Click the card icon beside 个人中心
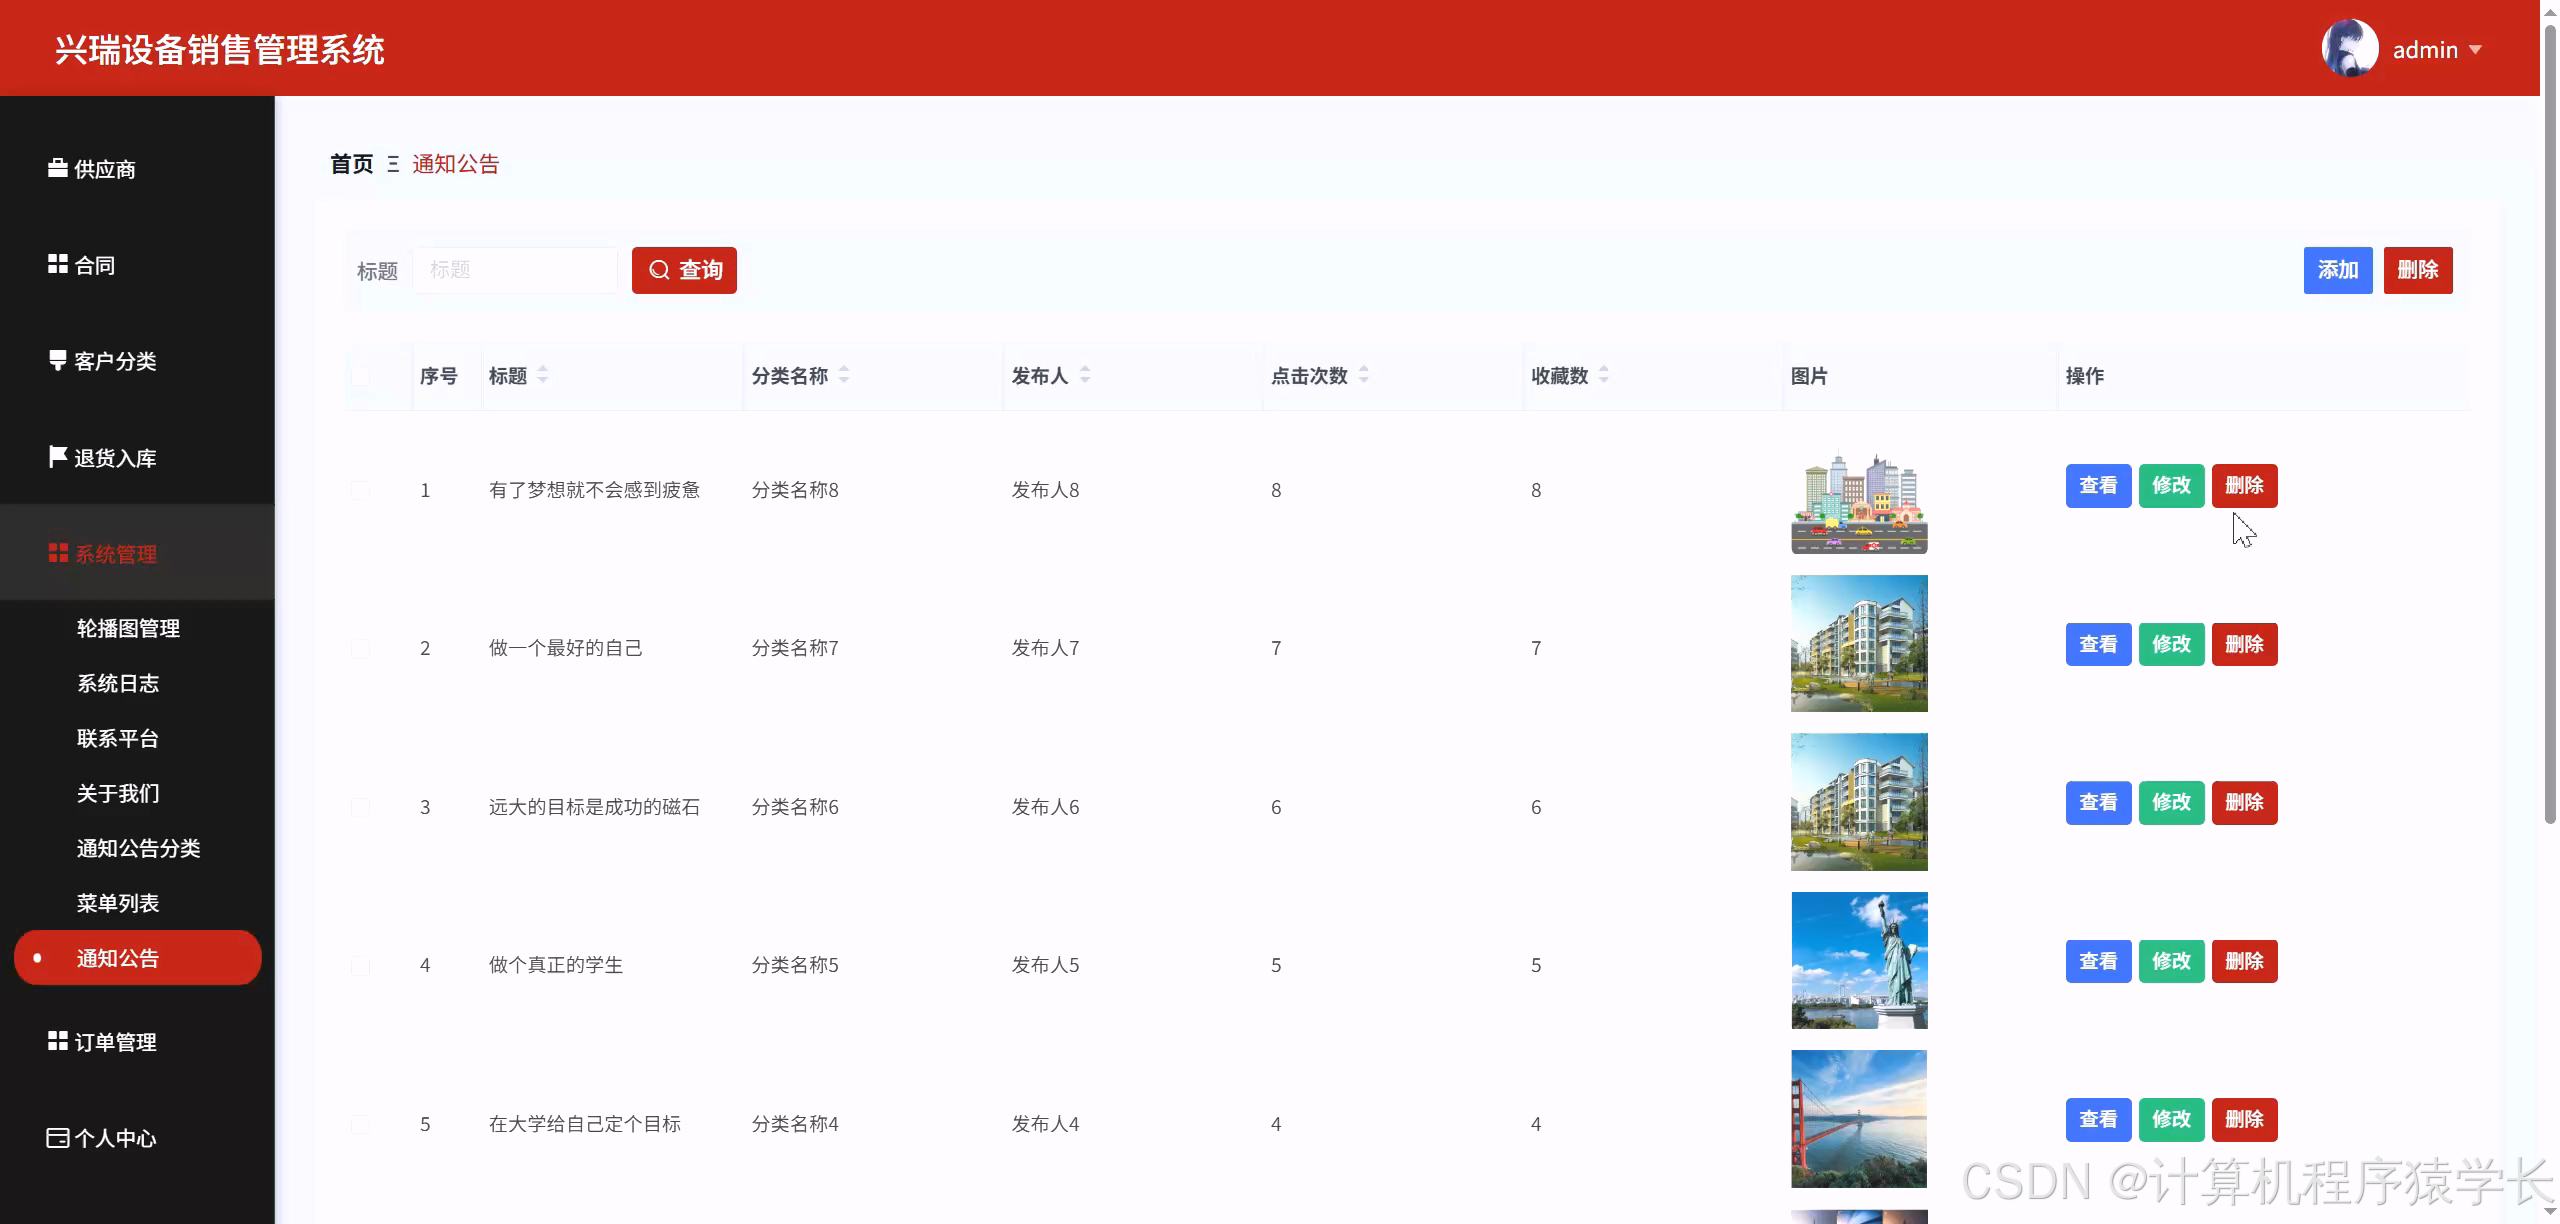The height and width of the screenshot is (1224, 2560). click(58, 1138)
